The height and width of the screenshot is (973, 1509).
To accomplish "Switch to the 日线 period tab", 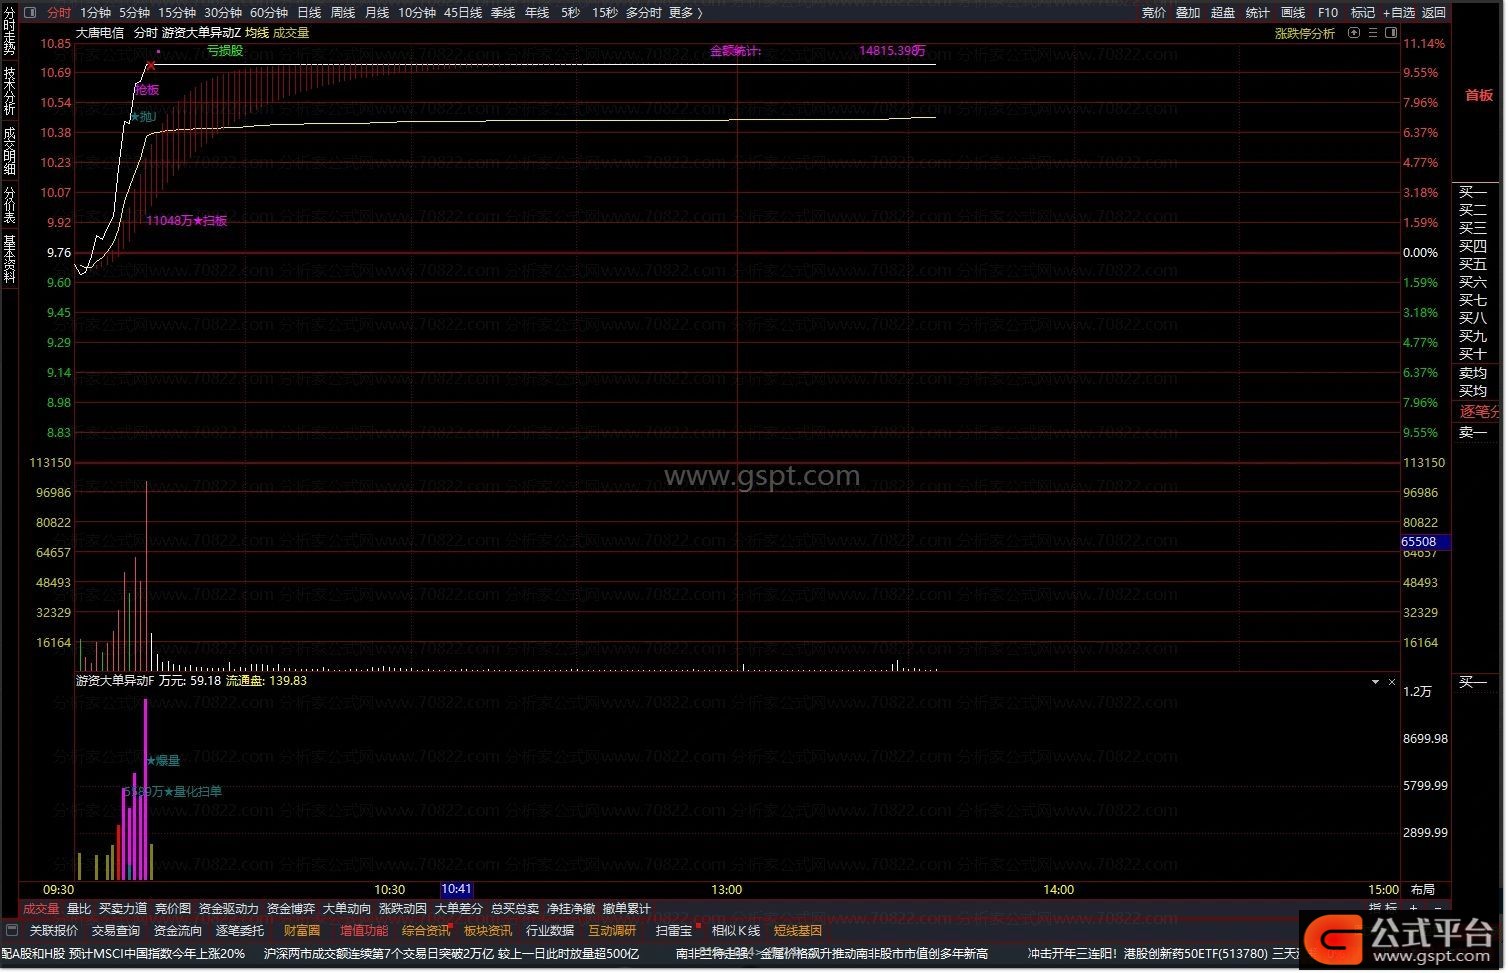I will [309, 13].
